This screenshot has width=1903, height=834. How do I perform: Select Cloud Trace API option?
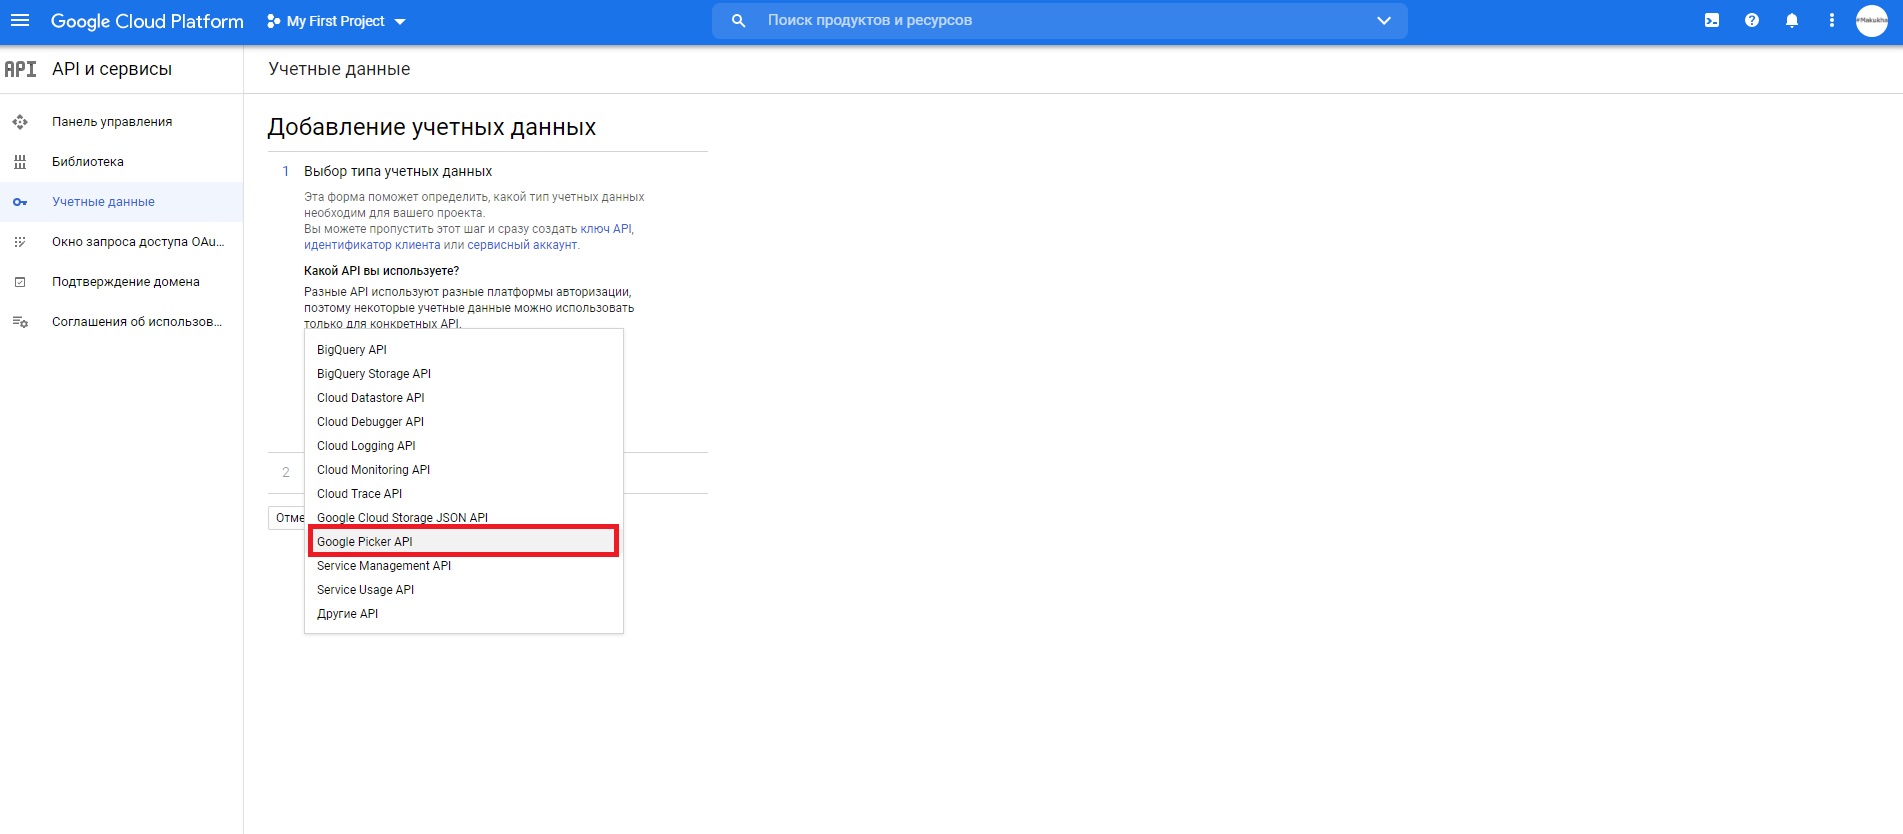(464, 494)
